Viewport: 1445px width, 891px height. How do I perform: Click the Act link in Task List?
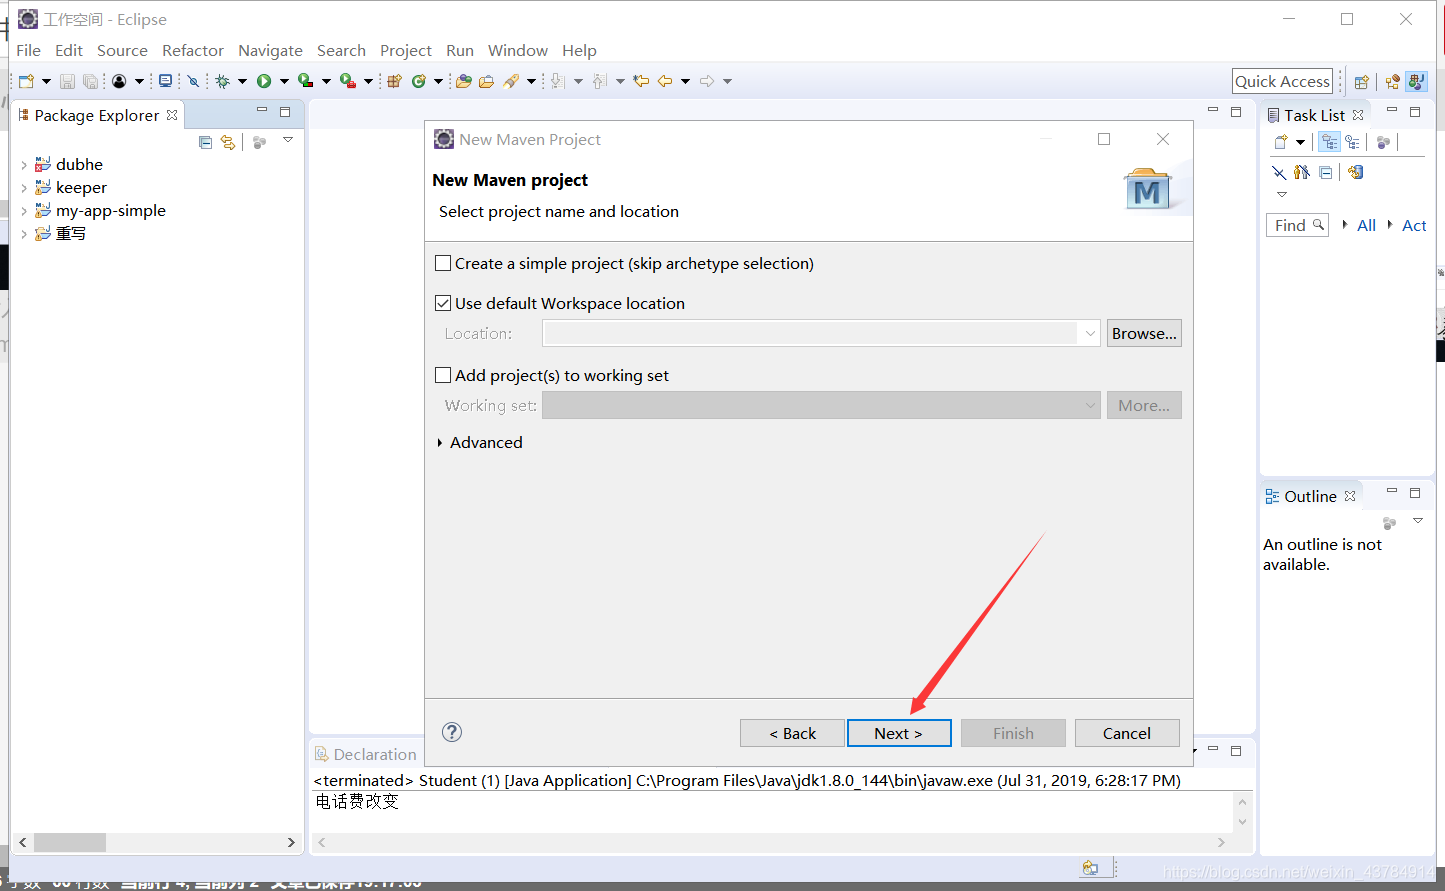1414,225
